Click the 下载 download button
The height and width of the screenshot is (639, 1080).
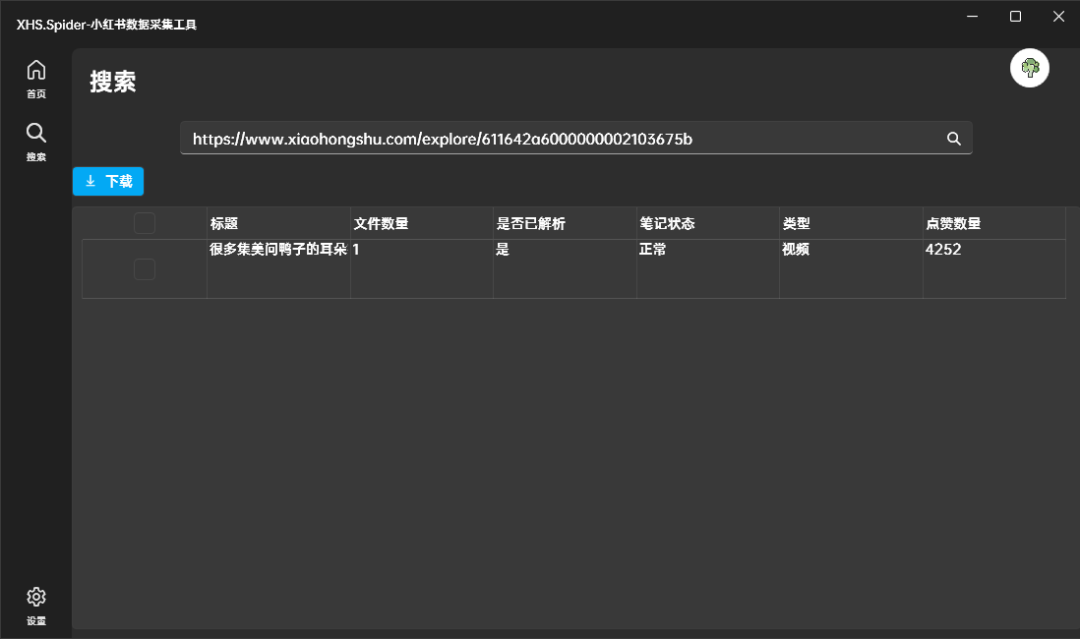[108, 181]
